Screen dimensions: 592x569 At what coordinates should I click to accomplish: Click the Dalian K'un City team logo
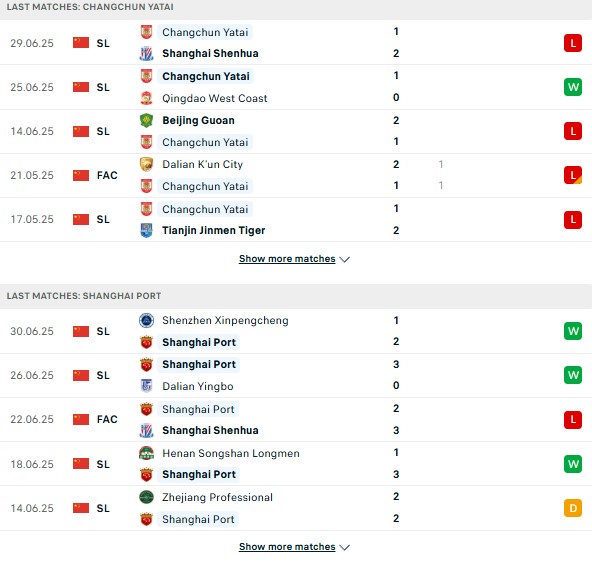tap(146, 164)
